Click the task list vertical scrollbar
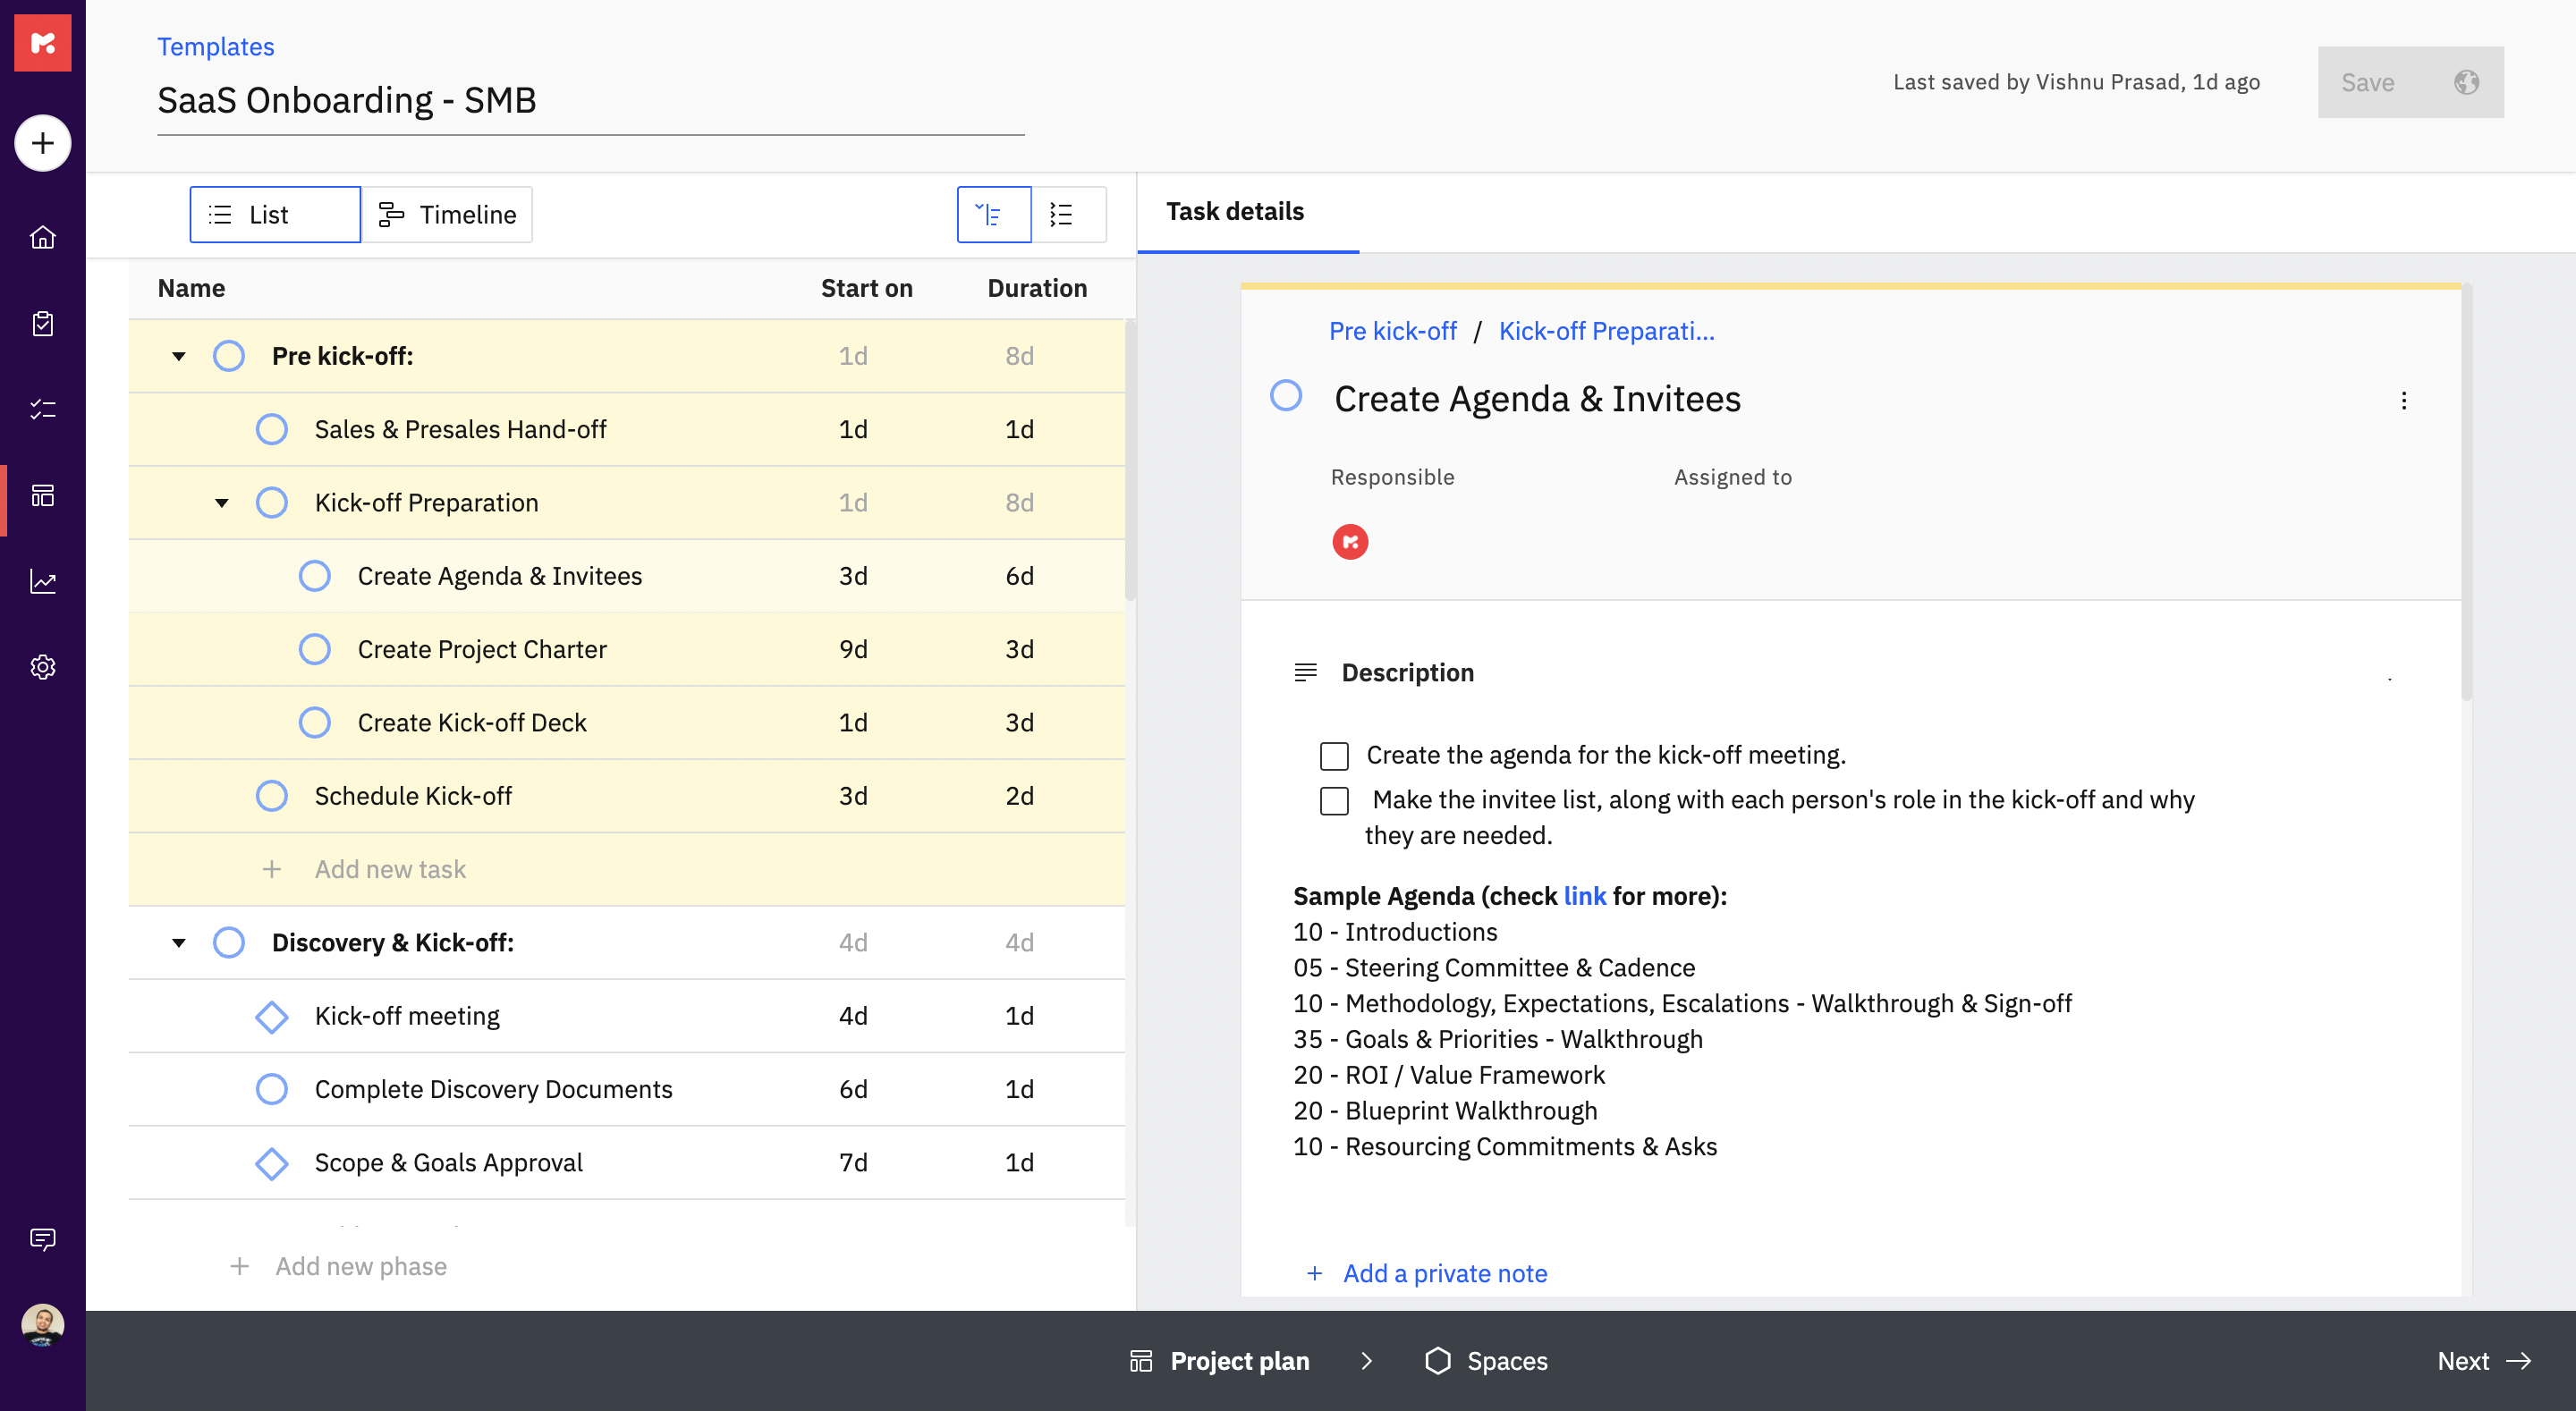This screenshot has width=2576, height=1411. point(1131,460)
